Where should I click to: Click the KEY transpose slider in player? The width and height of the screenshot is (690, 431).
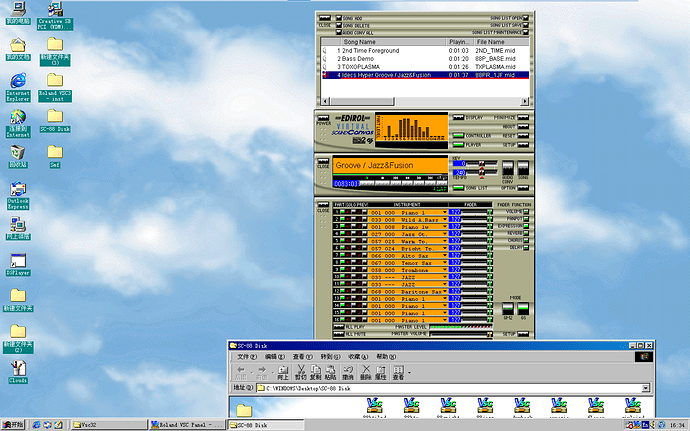pyautogui.click(x=481, y=163)
